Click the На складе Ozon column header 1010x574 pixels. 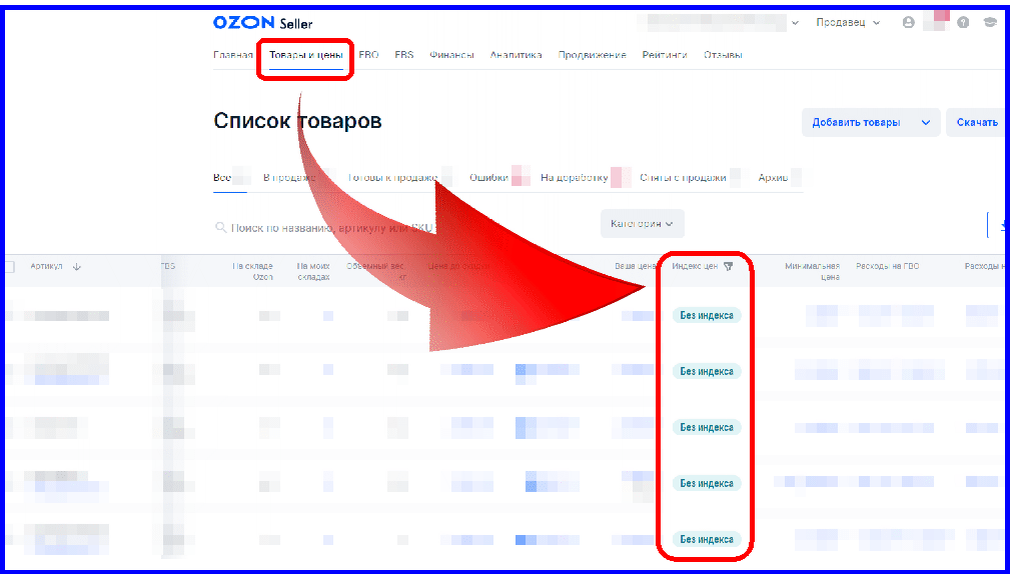tap(253, 271)
